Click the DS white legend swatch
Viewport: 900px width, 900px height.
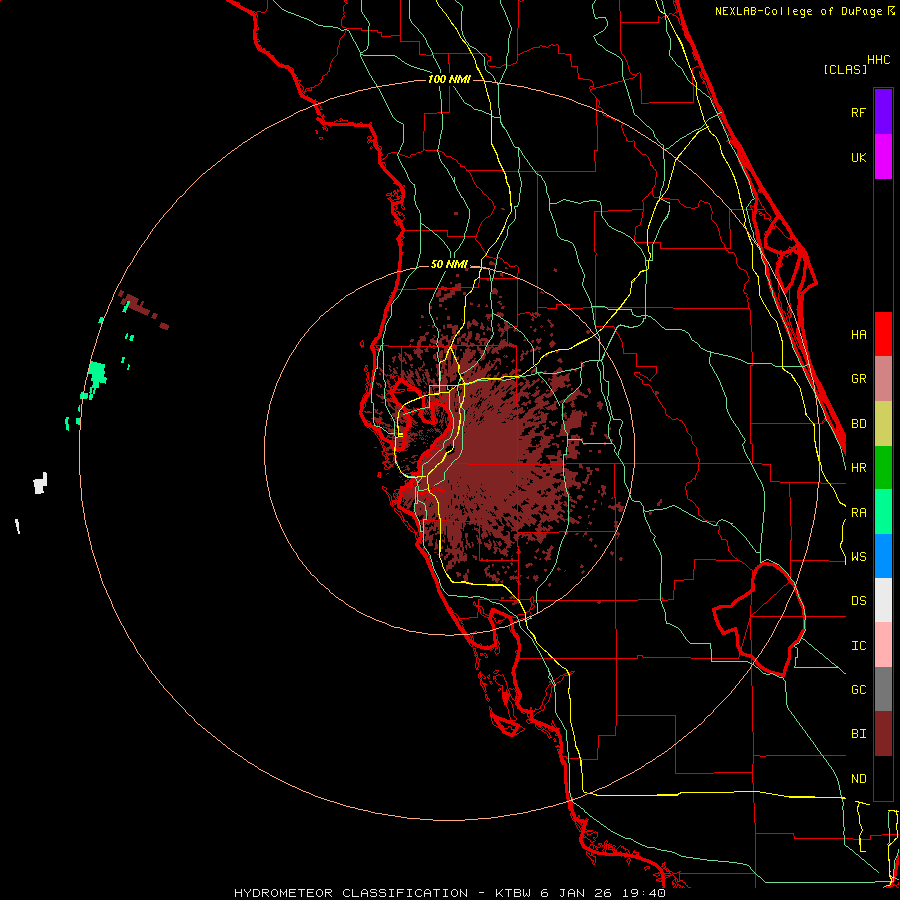pyautogui.click(x=883, y=600)
